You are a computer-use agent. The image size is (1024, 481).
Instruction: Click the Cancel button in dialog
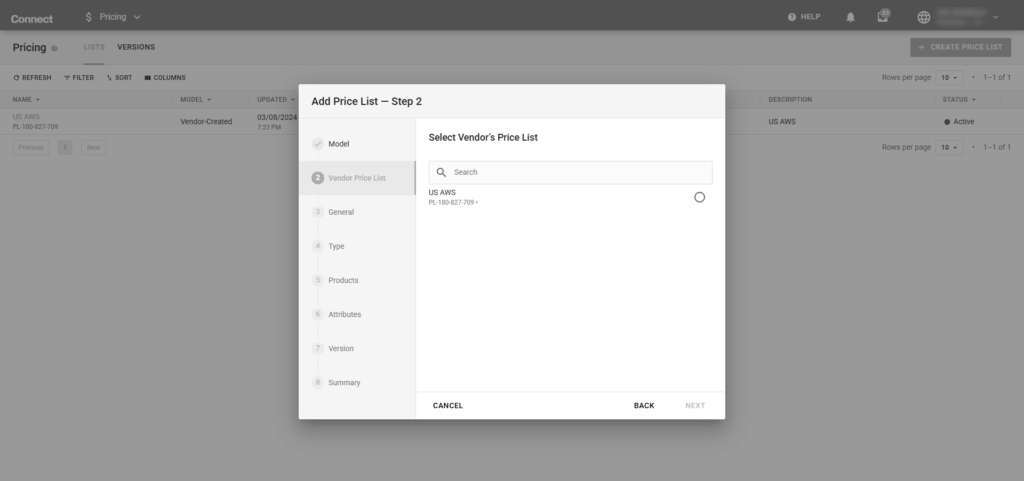tap(448, 405)
